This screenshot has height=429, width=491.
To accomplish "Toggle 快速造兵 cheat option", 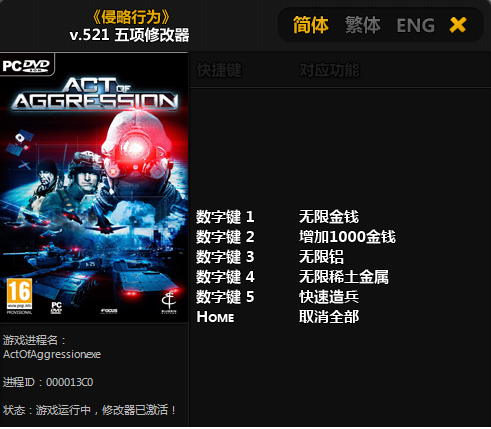I will pos(329,297).
